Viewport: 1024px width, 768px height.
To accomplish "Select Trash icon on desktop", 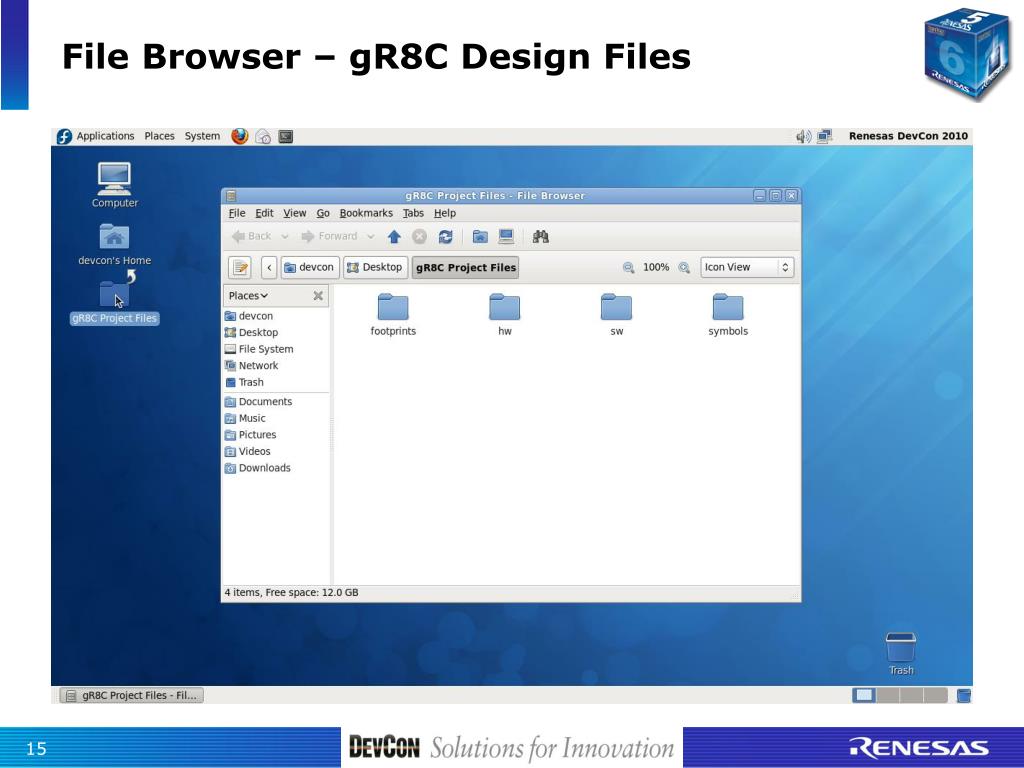I will 901,653.
